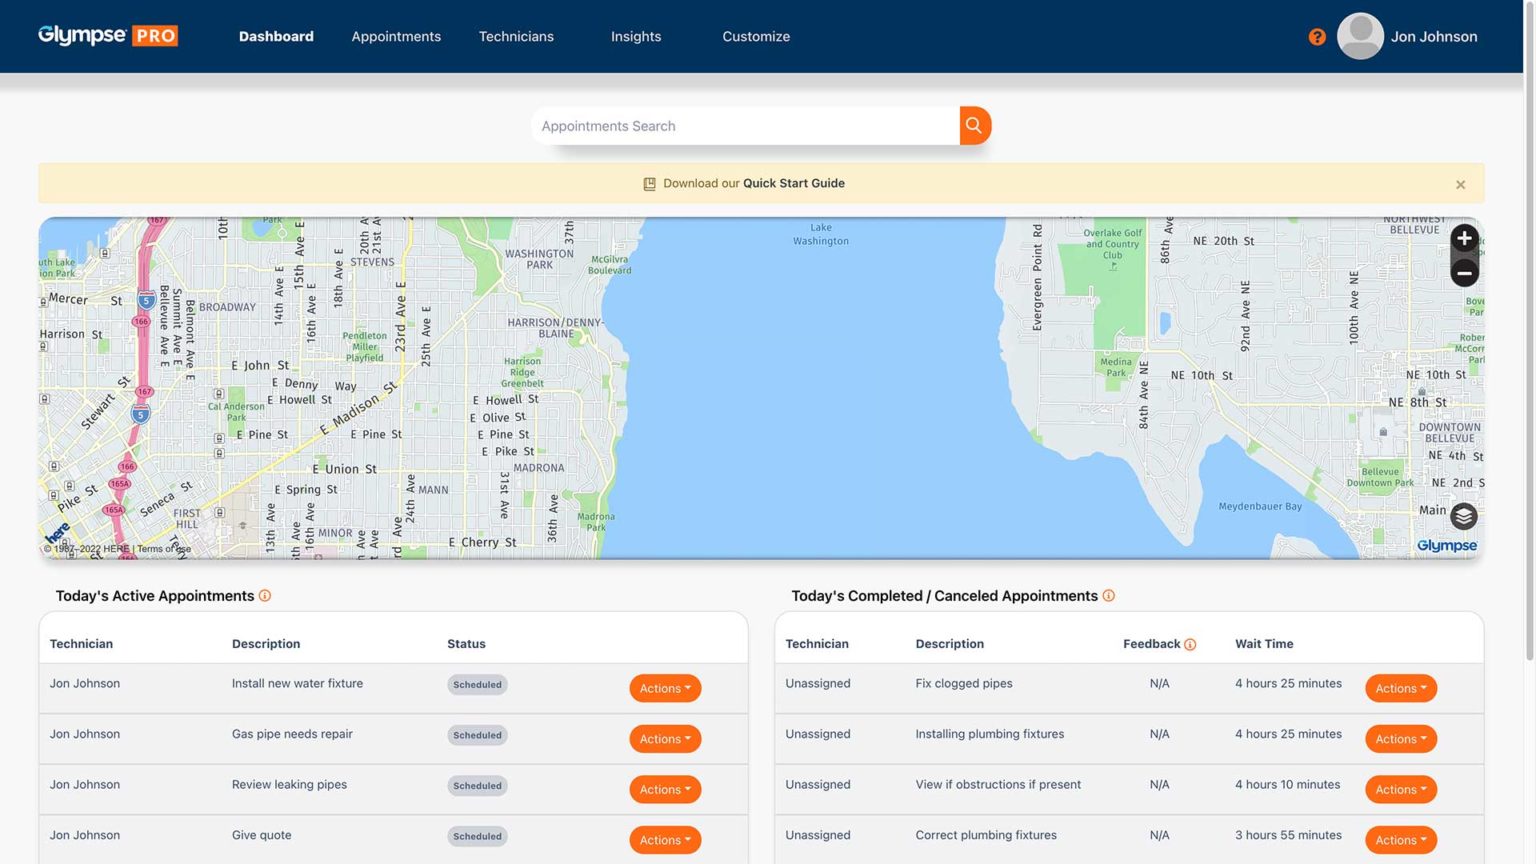The height and width of the screenshot is (864, 1536).
Task: Click the info icon beside Today's Active Appointments
Action: pos(265,595)
